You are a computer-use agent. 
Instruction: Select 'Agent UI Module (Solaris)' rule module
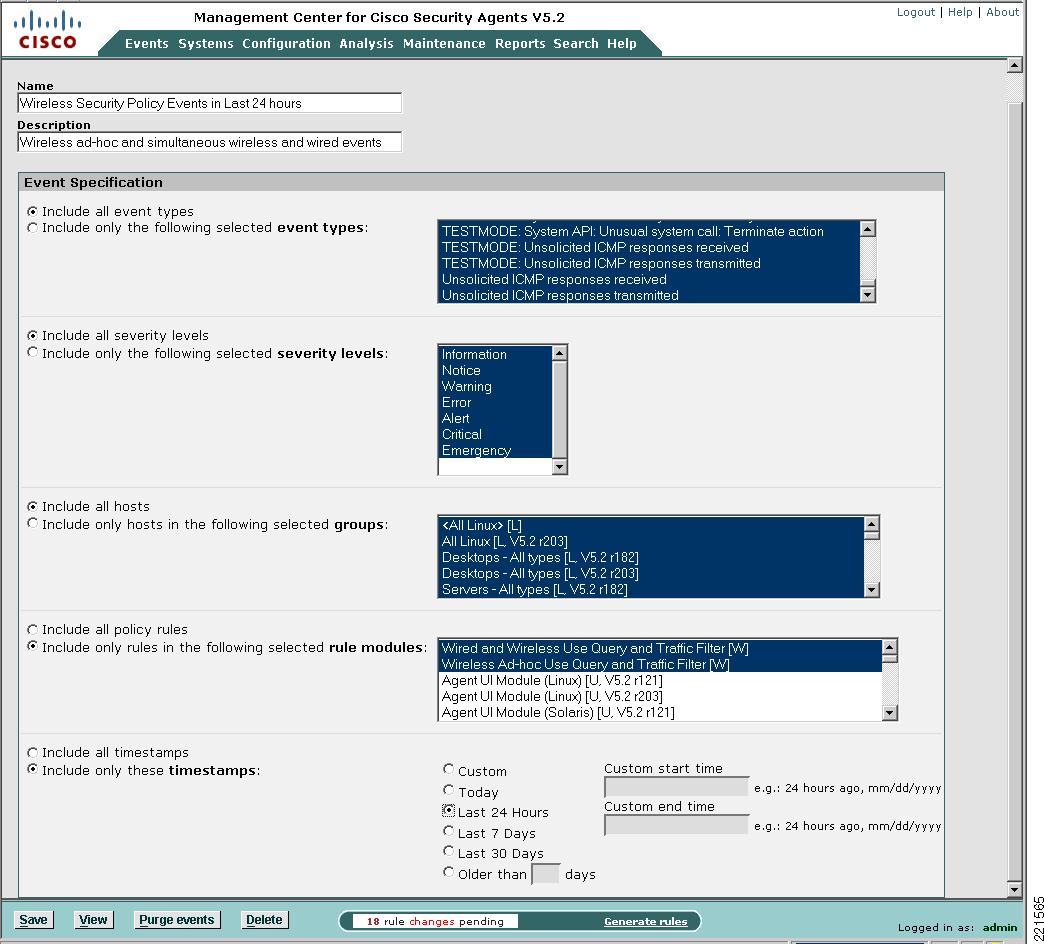pyautogui.click(x=660, y=712)
